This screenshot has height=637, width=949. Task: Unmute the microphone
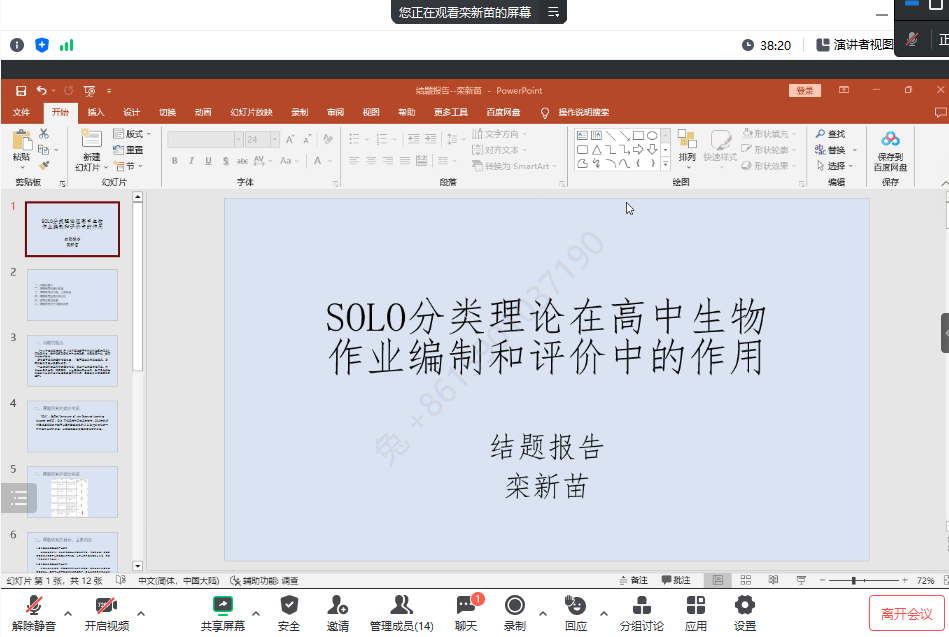(34, 605)
